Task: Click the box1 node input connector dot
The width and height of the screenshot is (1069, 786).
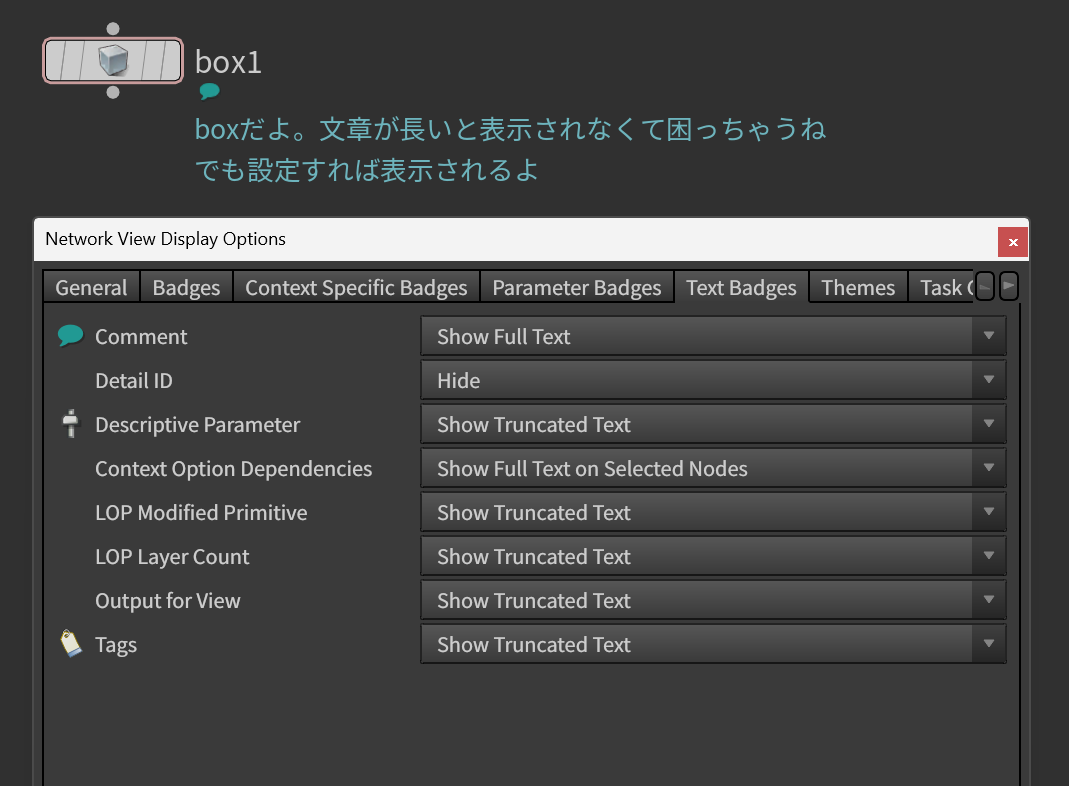Action: [x=113, y=29]
